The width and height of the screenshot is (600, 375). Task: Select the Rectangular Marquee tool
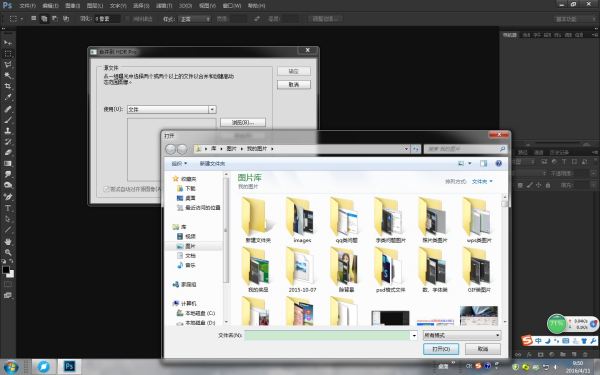8,54
